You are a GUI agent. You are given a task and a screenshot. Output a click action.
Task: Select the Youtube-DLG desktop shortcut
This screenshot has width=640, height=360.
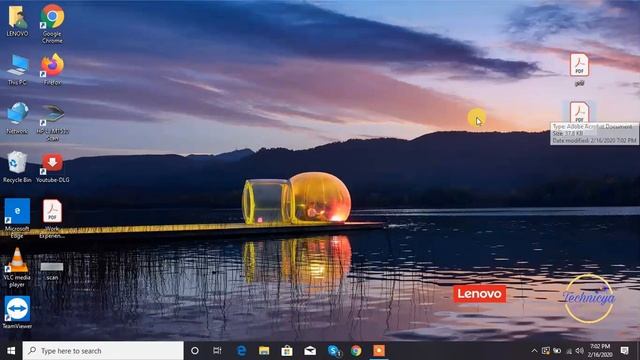(52, 167)
